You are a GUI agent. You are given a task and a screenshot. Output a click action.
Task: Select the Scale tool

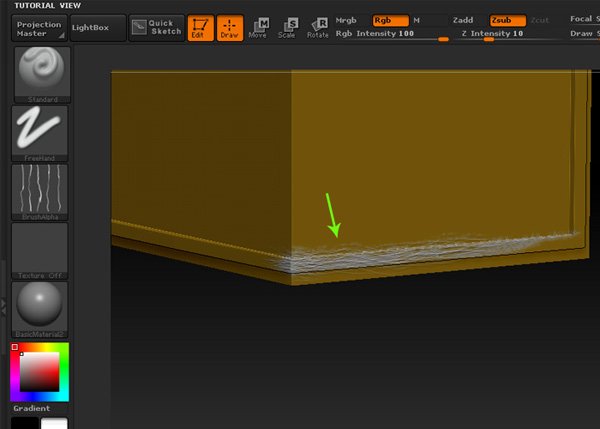(x=288, y=28)
